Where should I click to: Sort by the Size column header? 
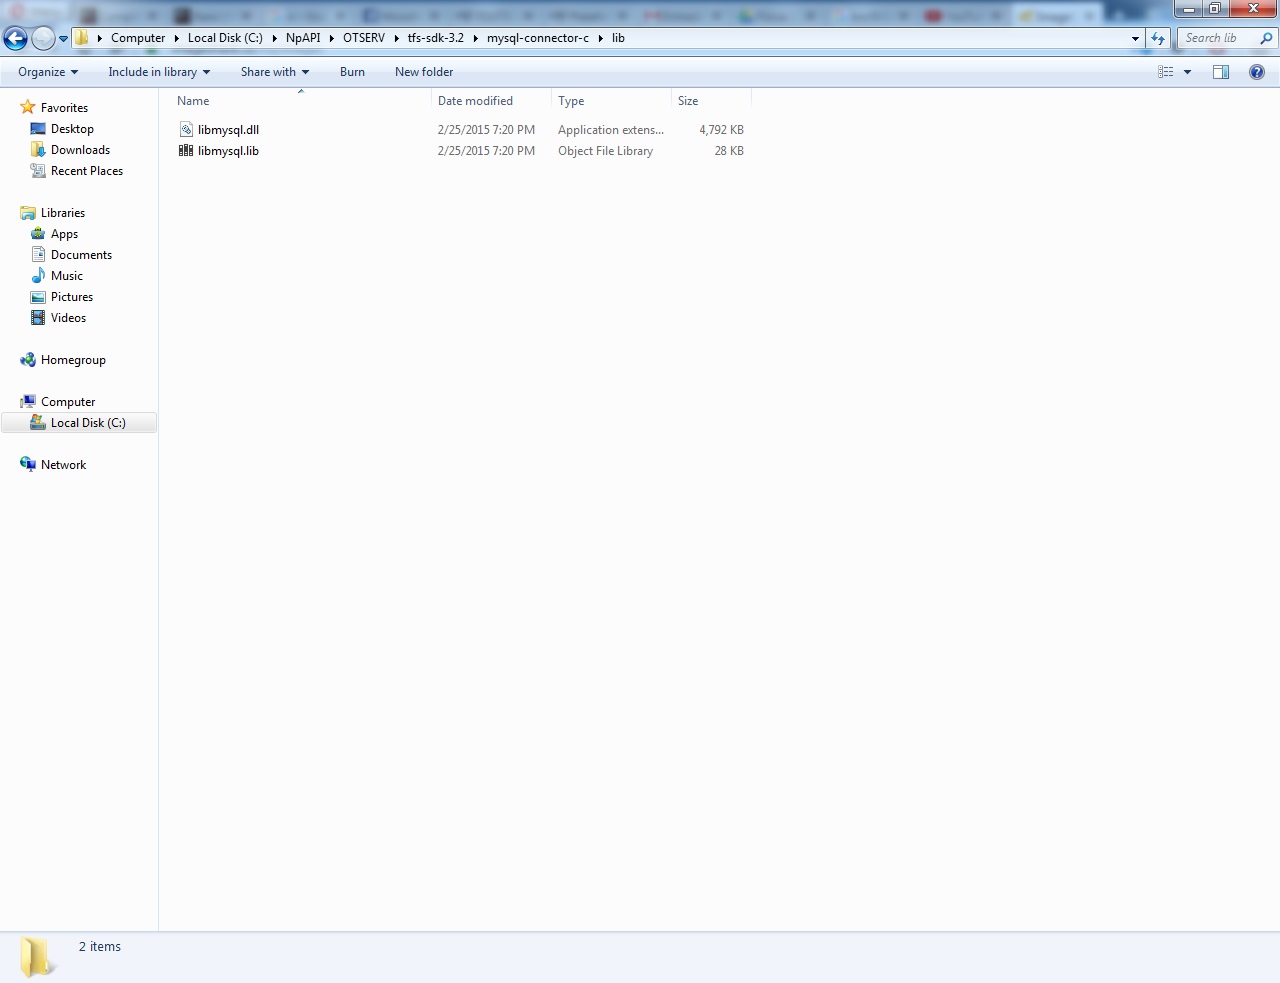711,101
